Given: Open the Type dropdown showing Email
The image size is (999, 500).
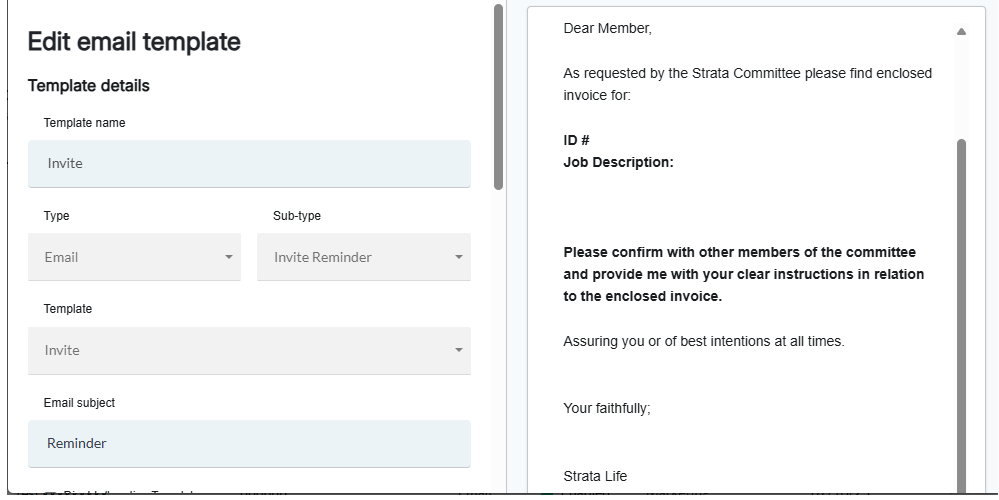Looking at the screenshot, I should [134, 257].
